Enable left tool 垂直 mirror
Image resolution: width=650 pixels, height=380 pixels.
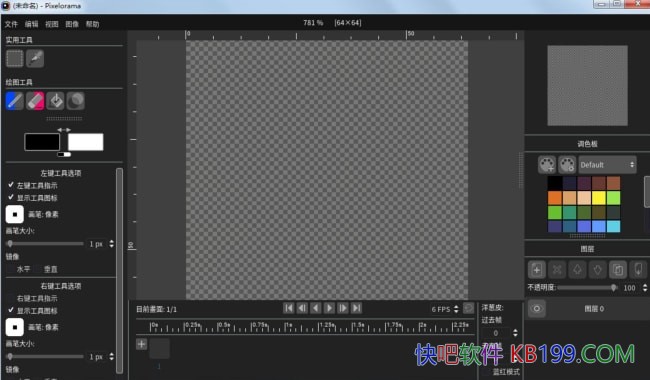tap(46, 269)
